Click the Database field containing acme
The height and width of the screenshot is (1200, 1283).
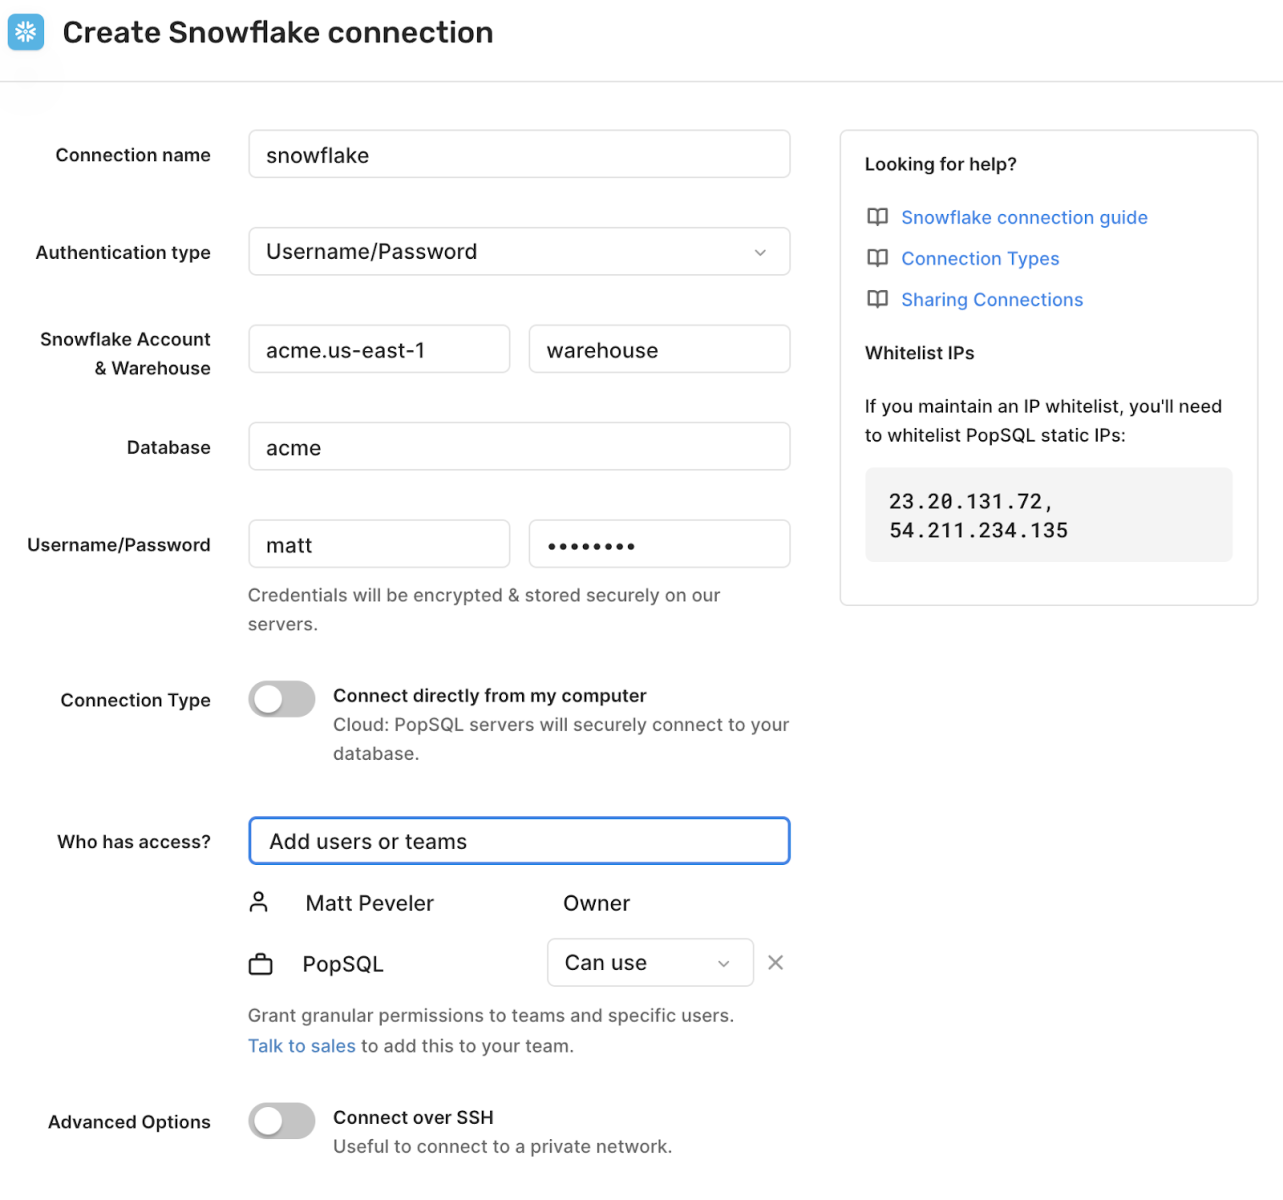pos(519,446)
